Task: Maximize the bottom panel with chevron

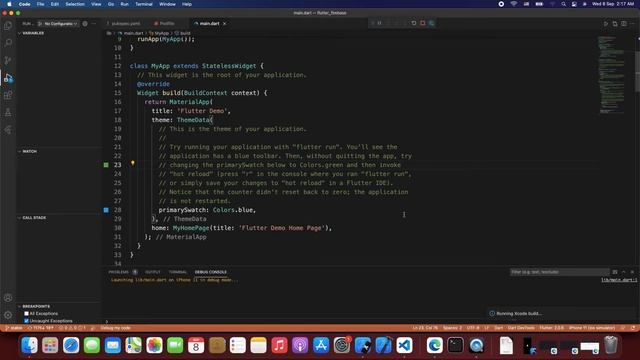Action: pyautogui.click(x=624, y=272)
